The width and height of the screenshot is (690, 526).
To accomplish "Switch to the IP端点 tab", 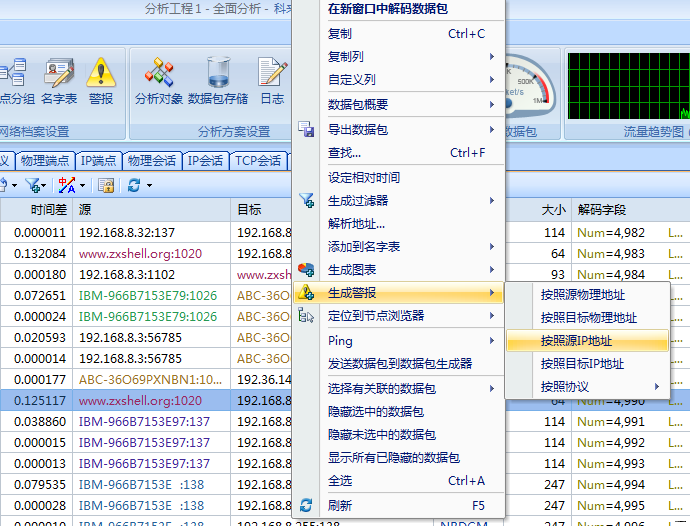I will click(x=99, y=160).
